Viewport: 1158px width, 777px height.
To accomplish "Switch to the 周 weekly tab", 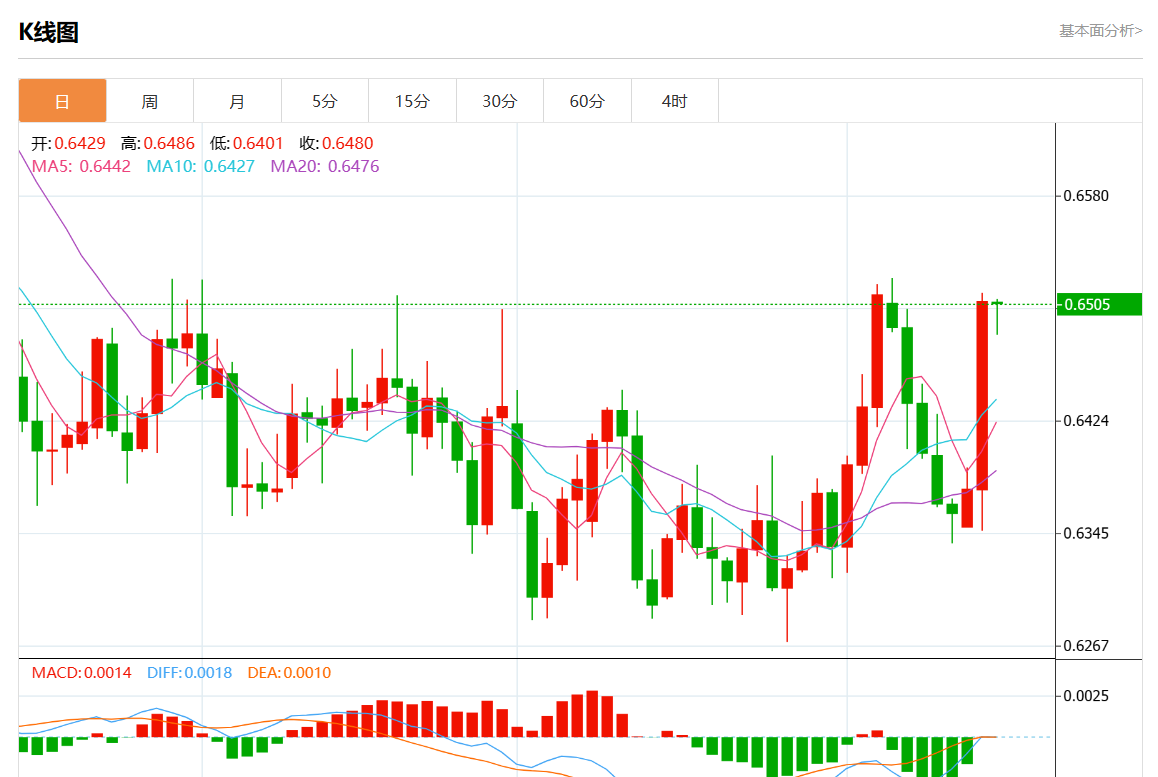I will pos(150,100).
